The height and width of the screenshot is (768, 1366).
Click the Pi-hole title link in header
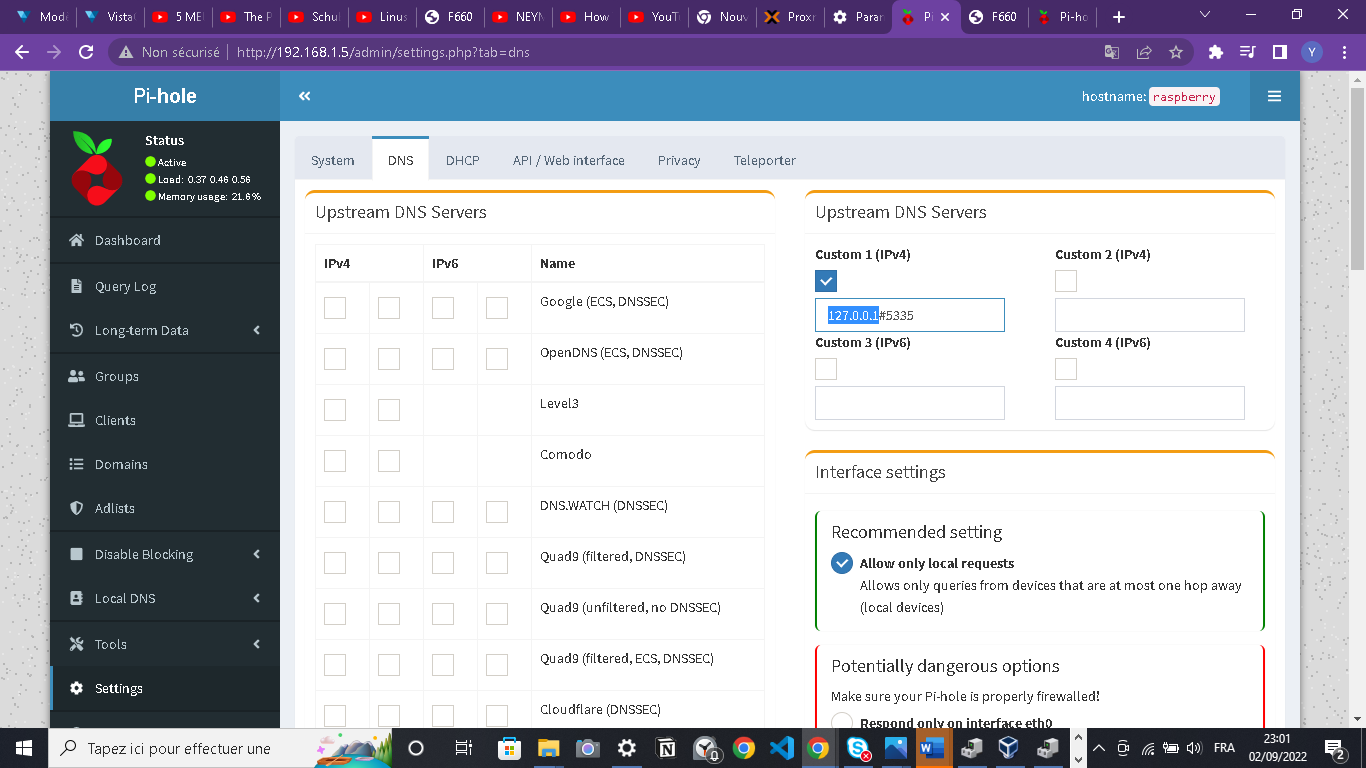(165, 96)
